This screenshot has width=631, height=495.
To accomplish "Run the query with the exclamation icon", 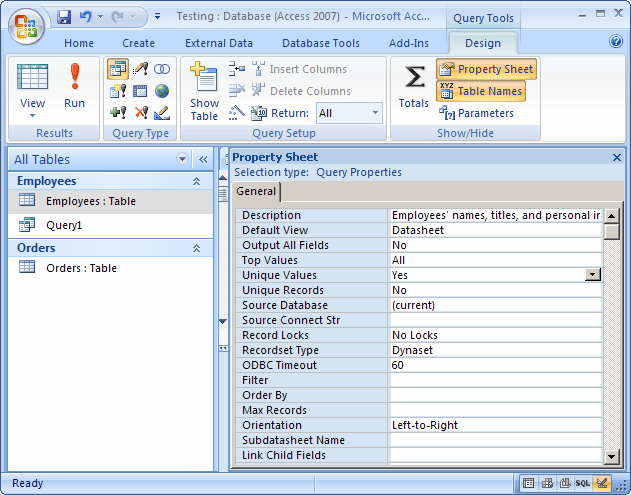I will coord(74,87).
